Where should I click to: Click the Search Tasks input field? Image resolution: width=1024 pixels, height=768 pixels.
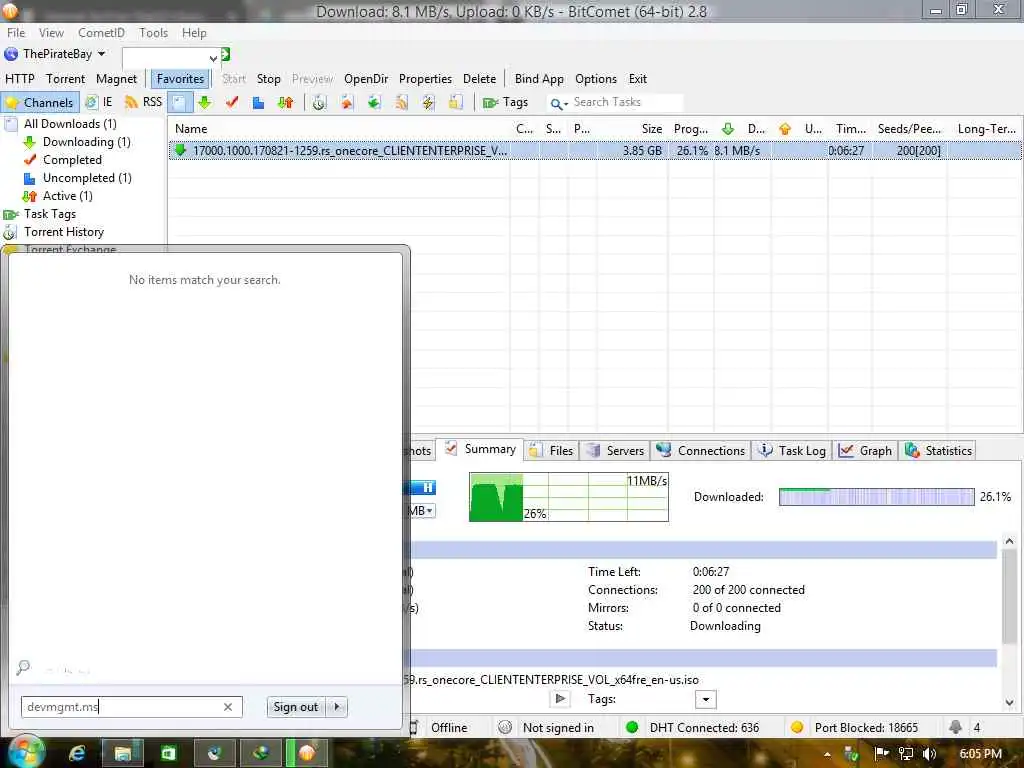(x=626, y=103)
